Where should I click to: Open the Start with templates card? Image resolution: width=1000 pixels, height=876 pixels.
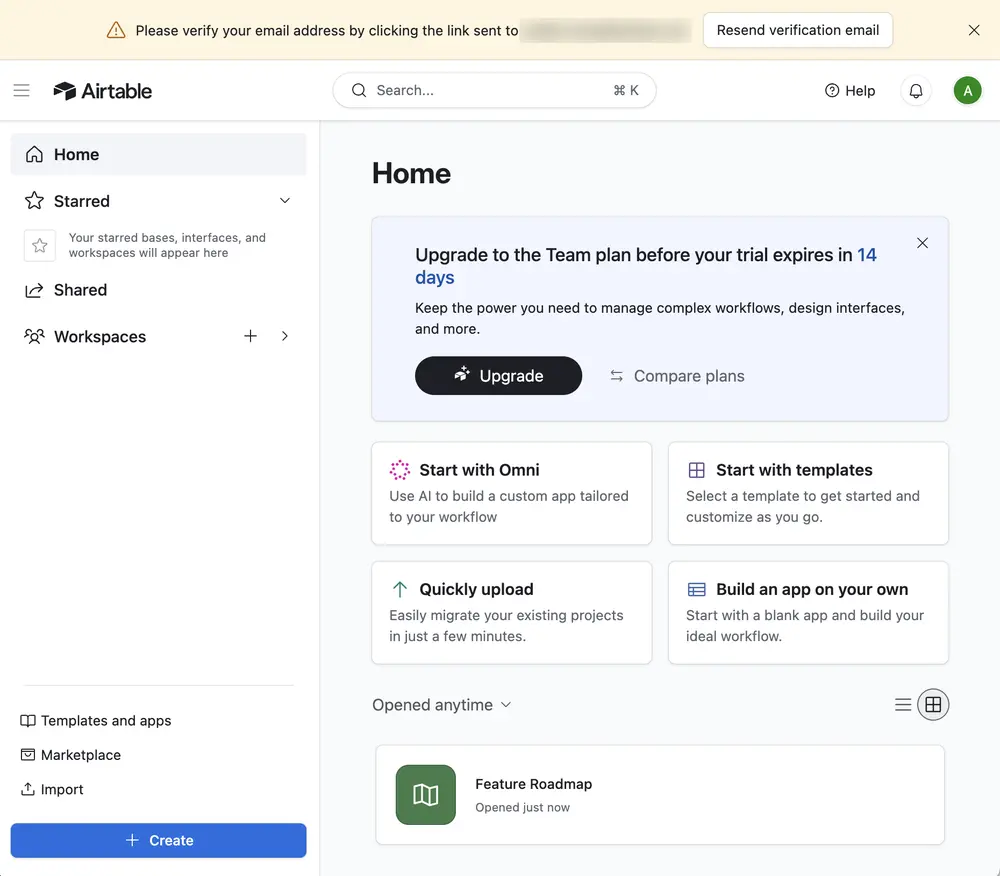click(x=808, y=493)
